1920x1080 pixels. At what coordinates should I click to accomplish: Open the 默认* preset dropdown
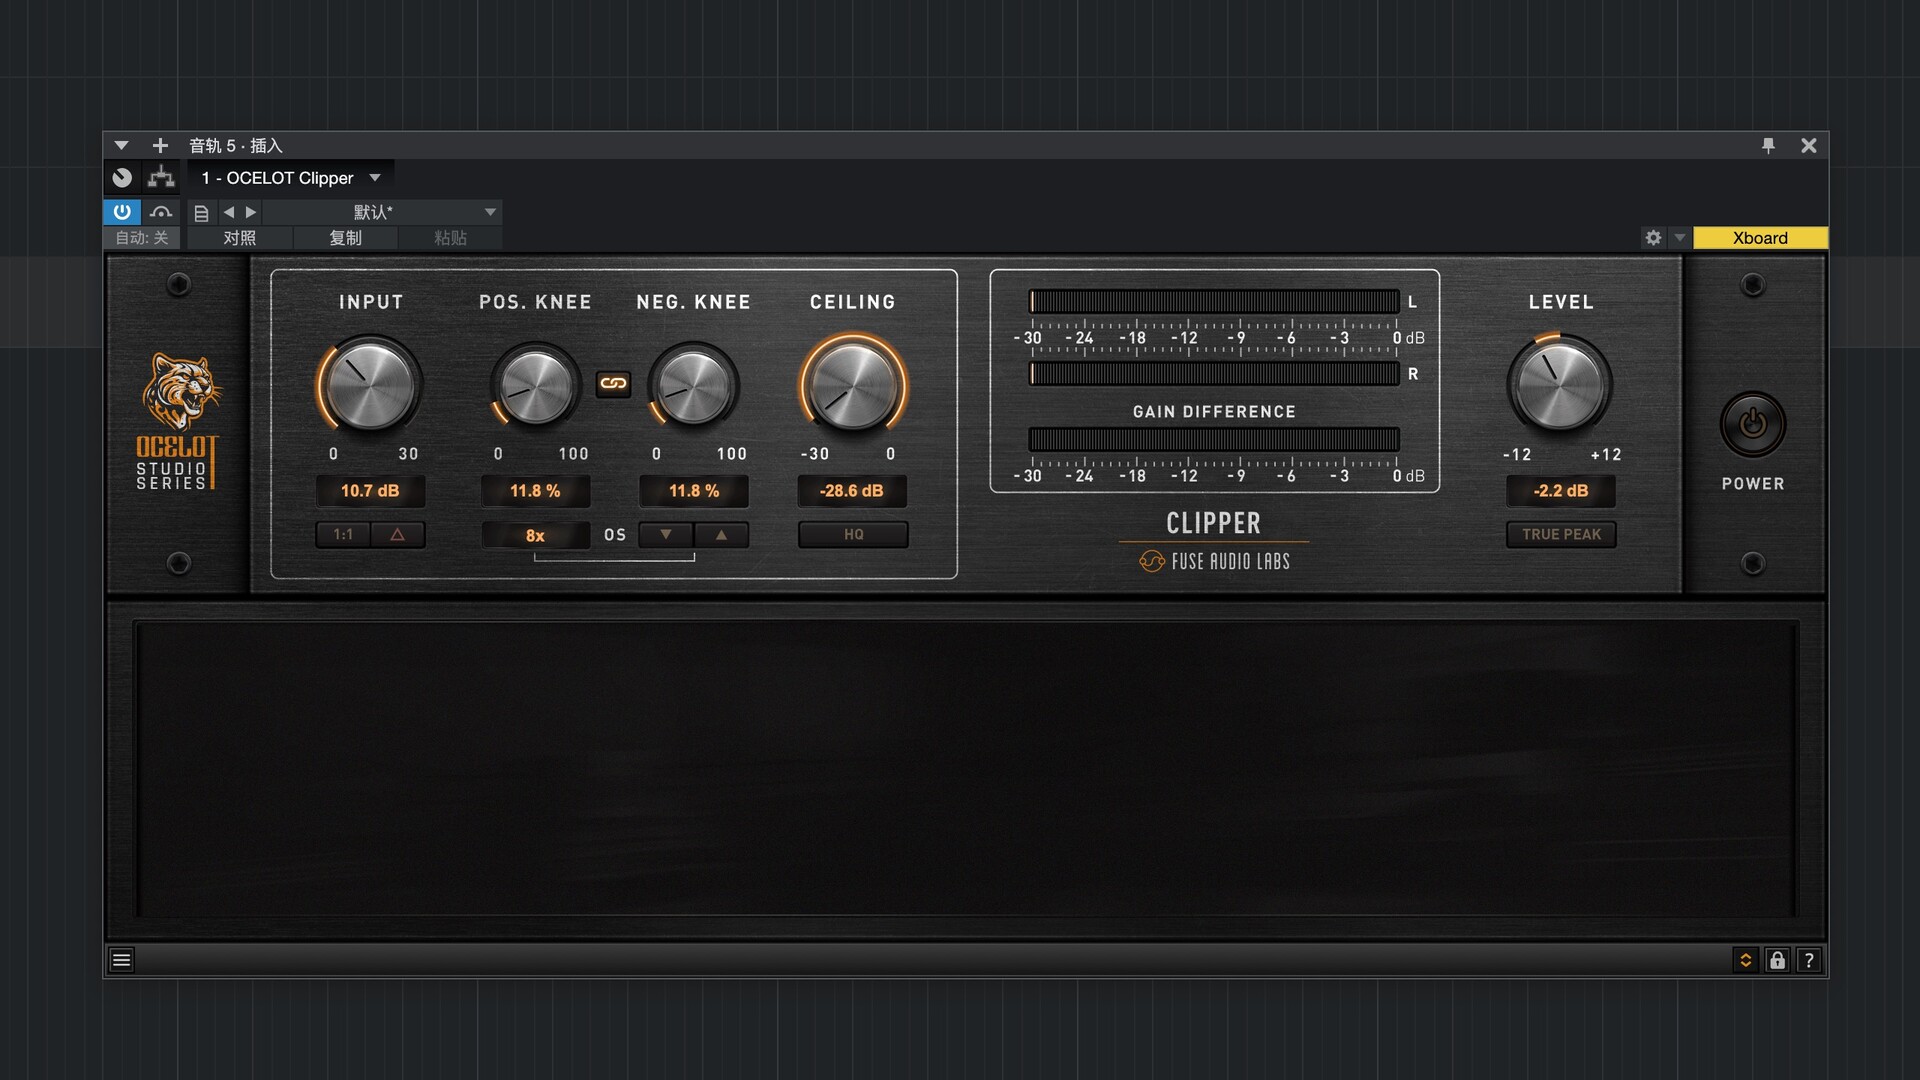[x=383, y=212]
